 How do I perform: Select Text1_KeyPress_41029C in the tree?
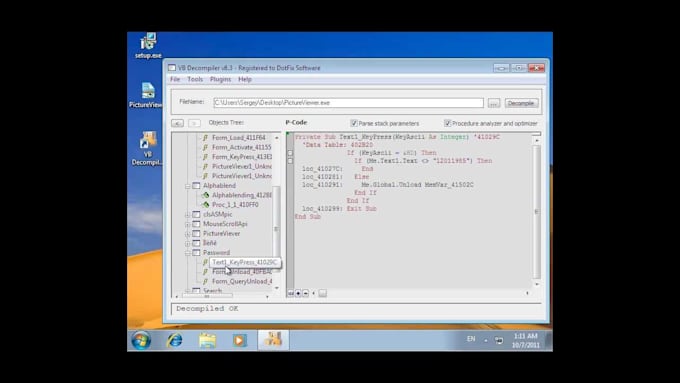[245, 262]
